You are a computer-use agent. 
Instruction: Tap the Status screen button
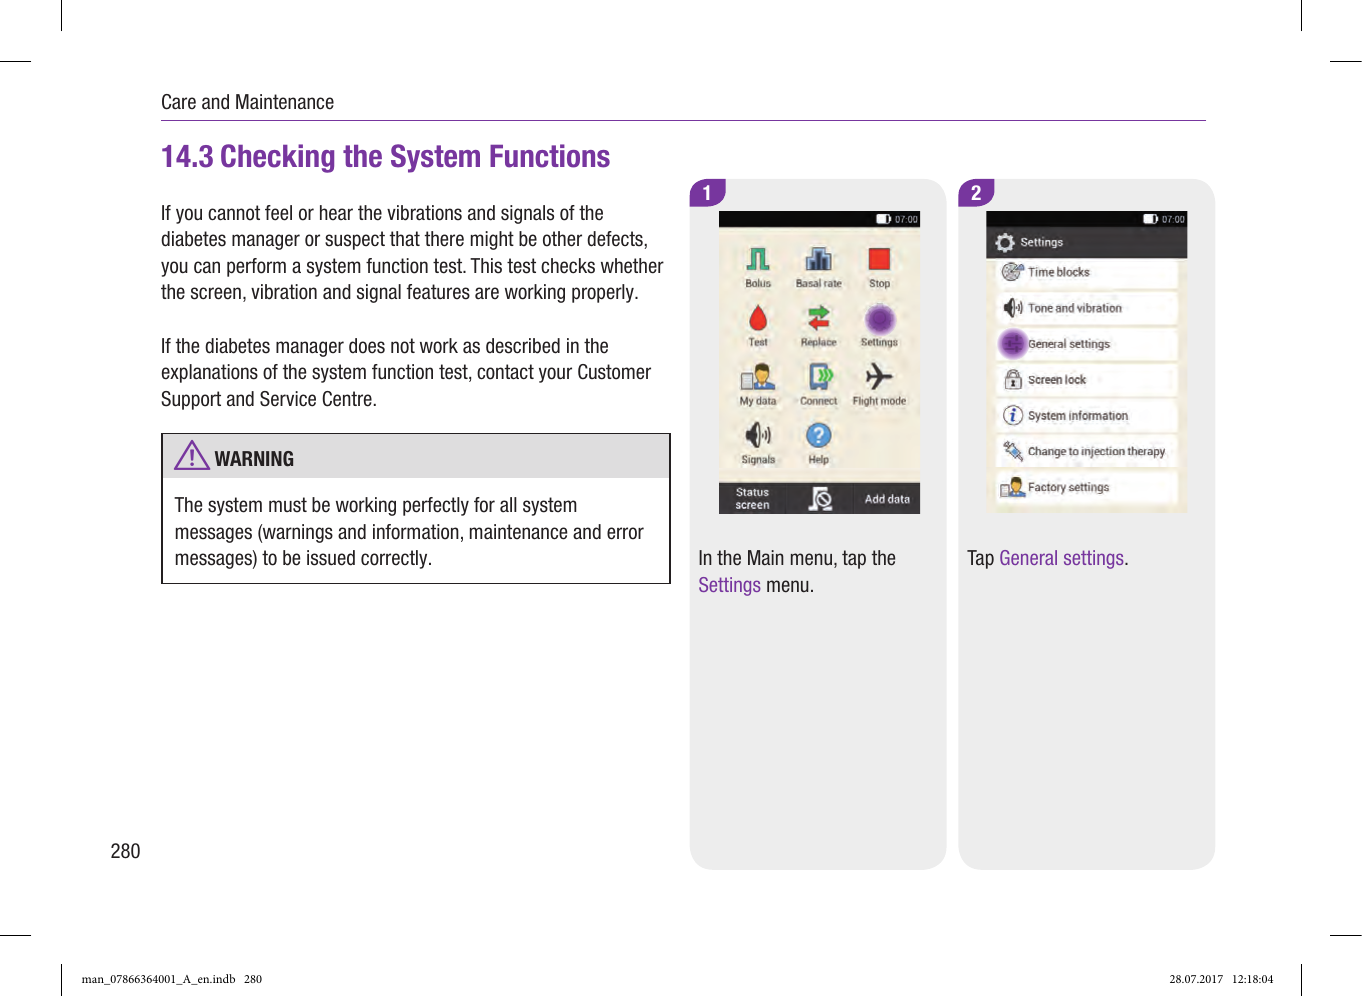(x=753, y=498)
